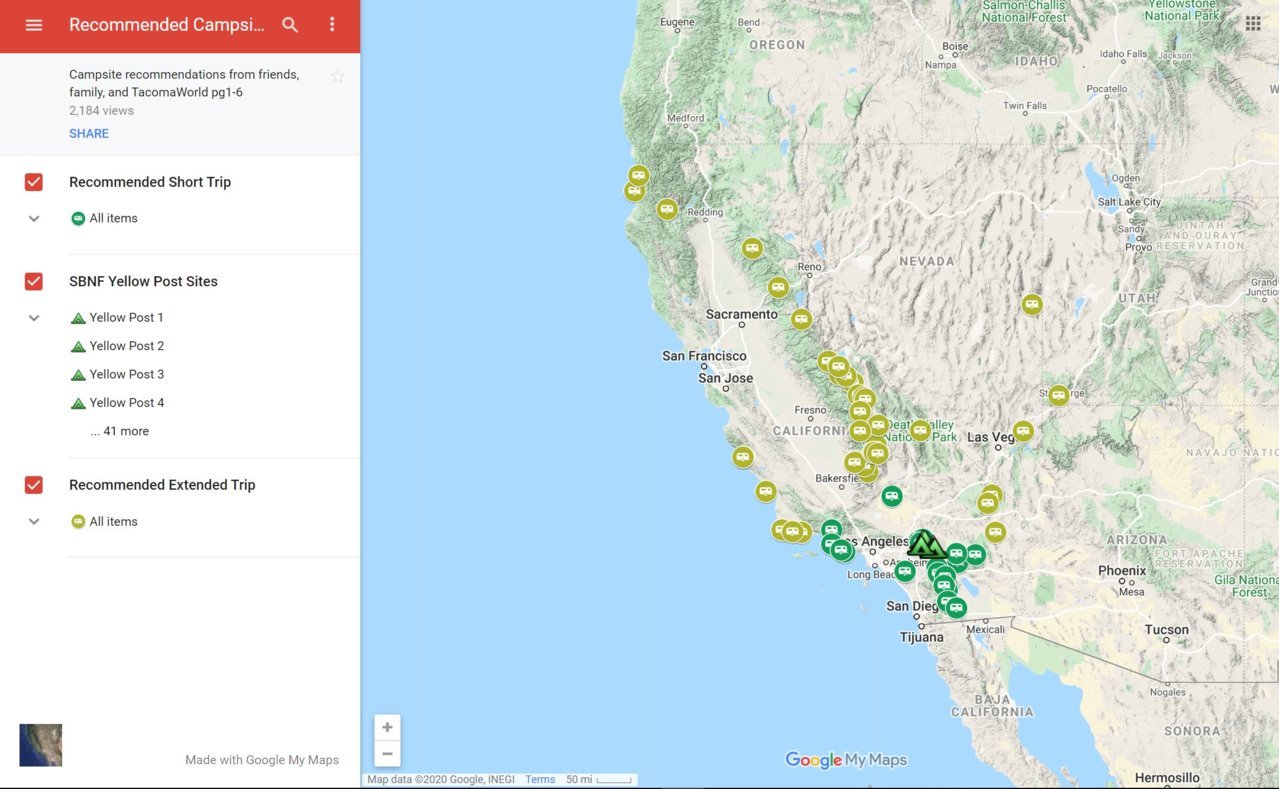Click the Yellow Post 1 triangle icon
Screen dimensions: 1279x789
click(x=78, y=318)
